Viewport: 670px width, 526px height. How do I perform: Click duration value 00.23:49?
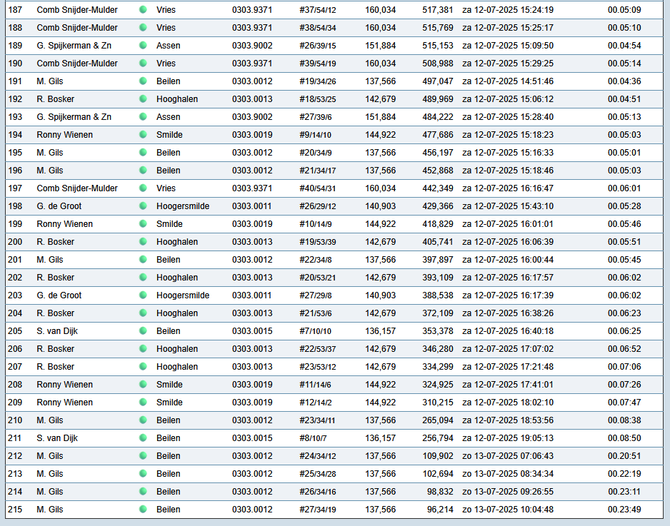point(624,509)
